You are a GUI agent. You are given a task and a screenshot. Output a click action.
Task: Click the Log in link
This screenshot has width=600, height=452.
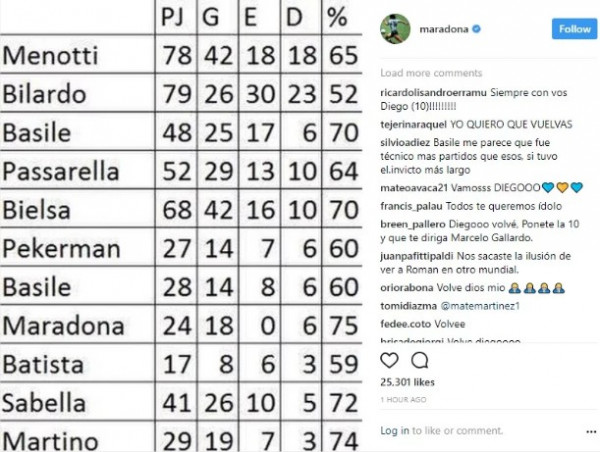click(x=395, y=430)
